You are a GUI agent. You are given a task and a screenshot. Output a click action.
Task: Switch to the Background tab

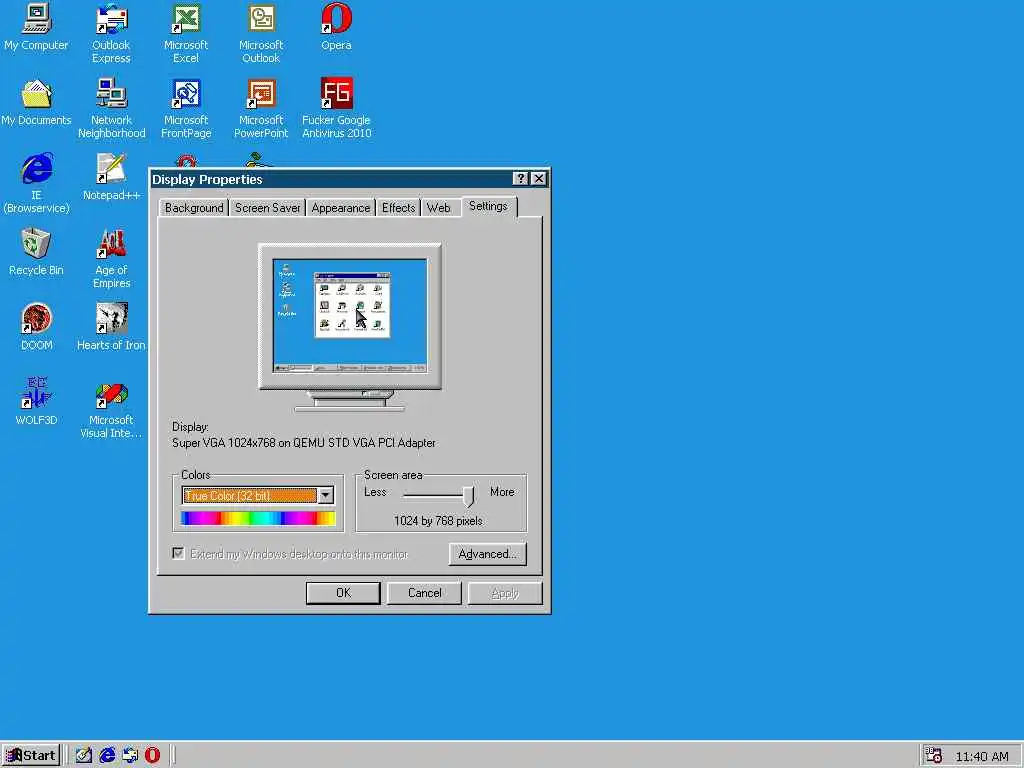(x=194, y=208)
